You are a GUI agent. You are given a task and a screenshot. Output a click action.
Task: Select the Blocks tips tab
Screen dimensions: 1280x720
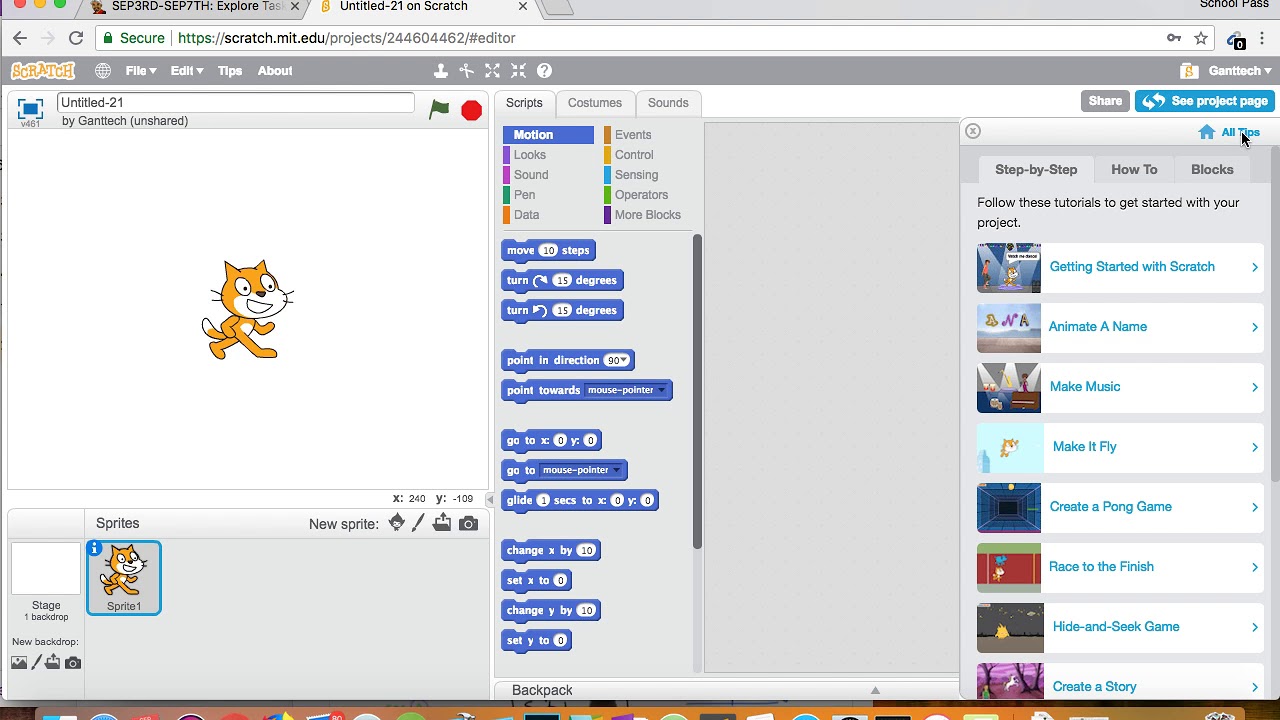coord(1212,169)
